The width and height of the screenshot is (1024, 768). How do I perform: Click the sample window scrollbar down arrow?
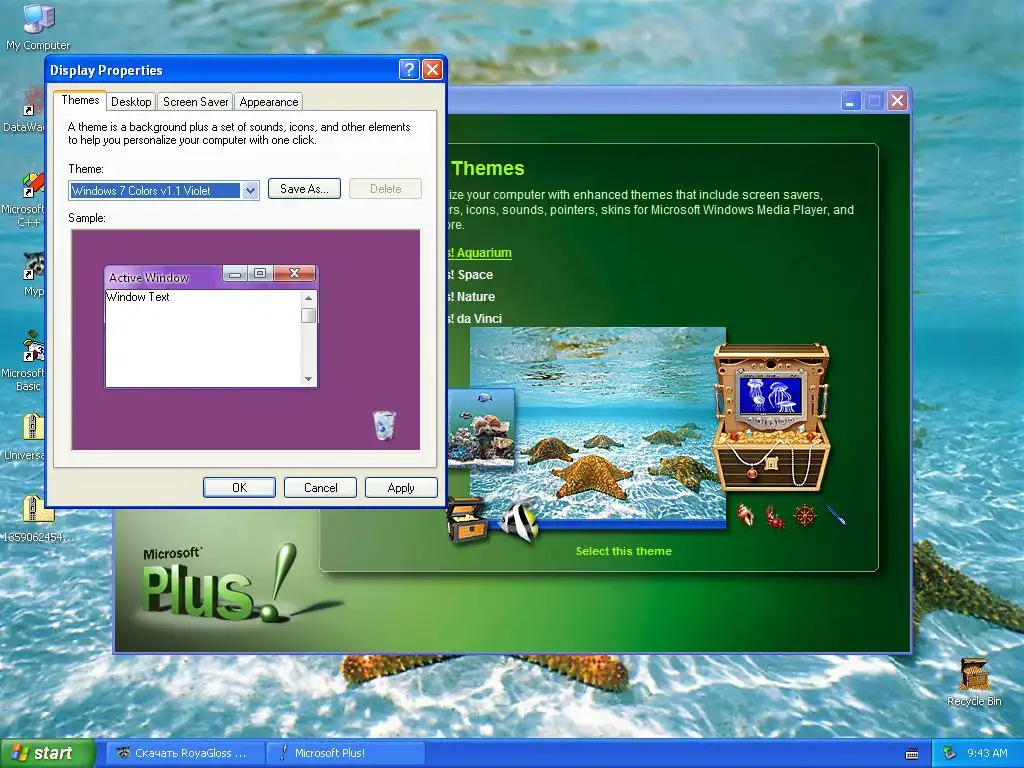pos(308,379)
